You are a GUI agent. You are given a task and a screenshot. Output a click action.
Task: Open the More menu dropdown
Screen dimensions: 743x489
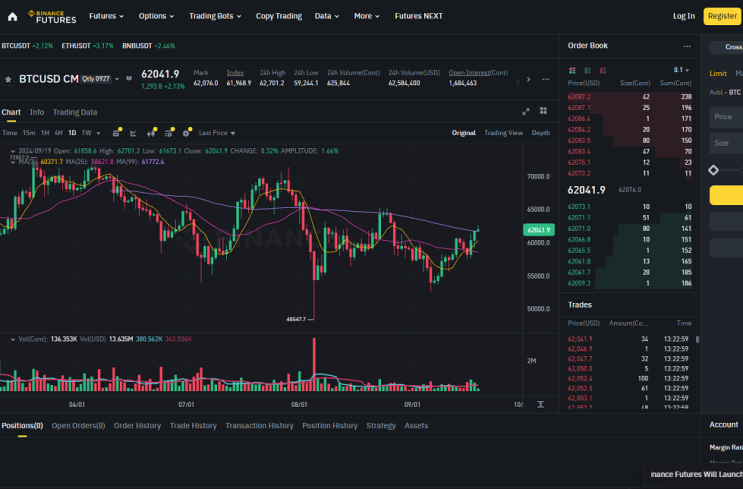pos(367,16)
